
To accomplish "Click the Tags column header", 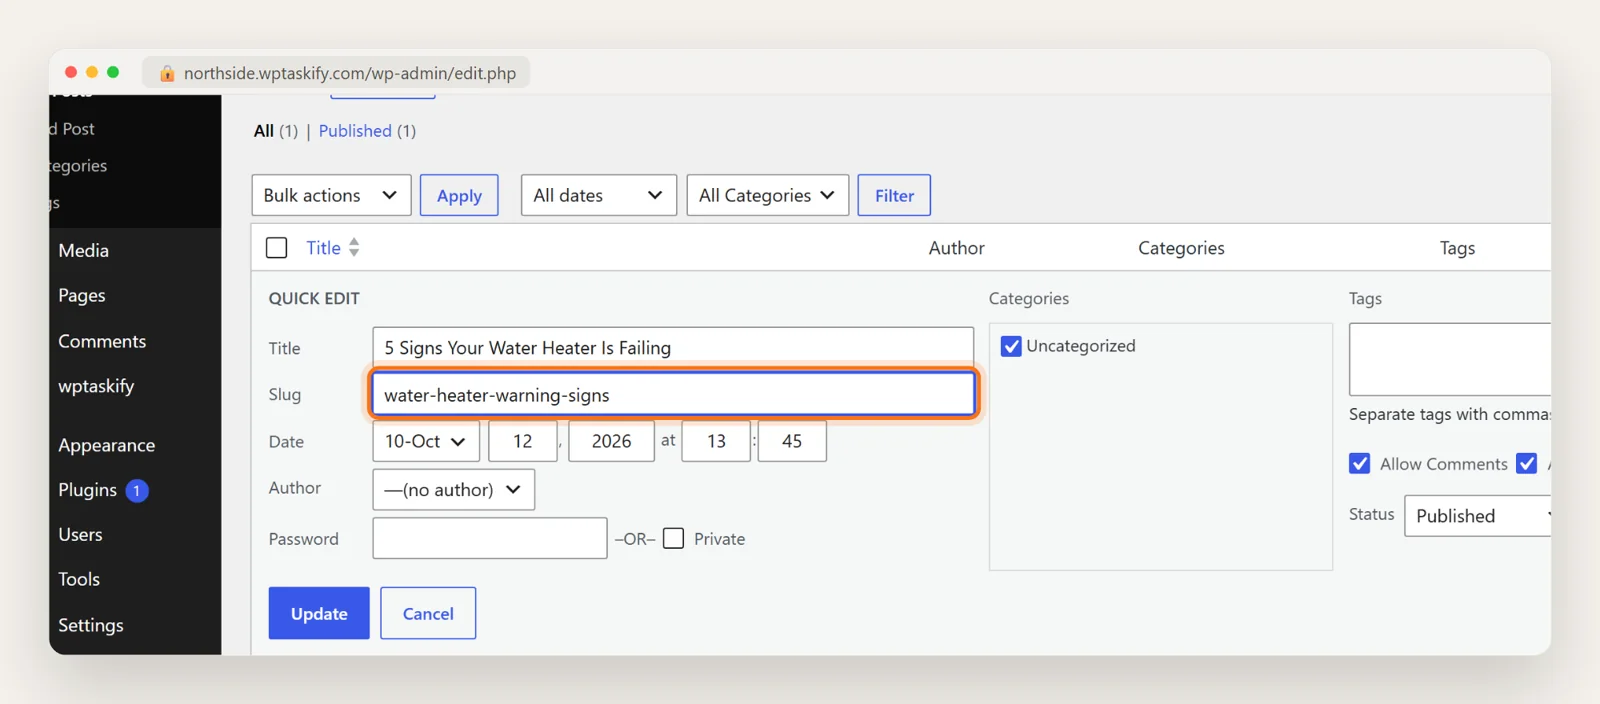I will [x=1457, y=248].
